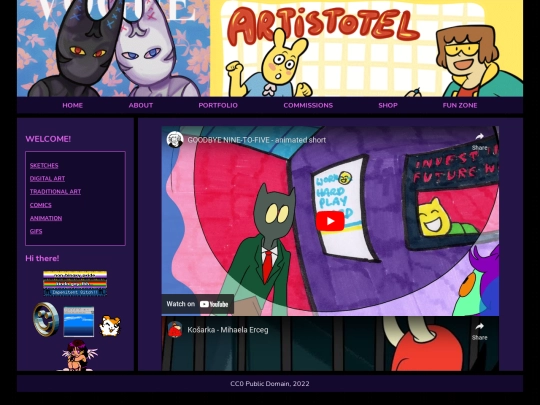Open the GIFS sidebar link
Viewport: 540px width, 405px height.
tap(36, 231)
